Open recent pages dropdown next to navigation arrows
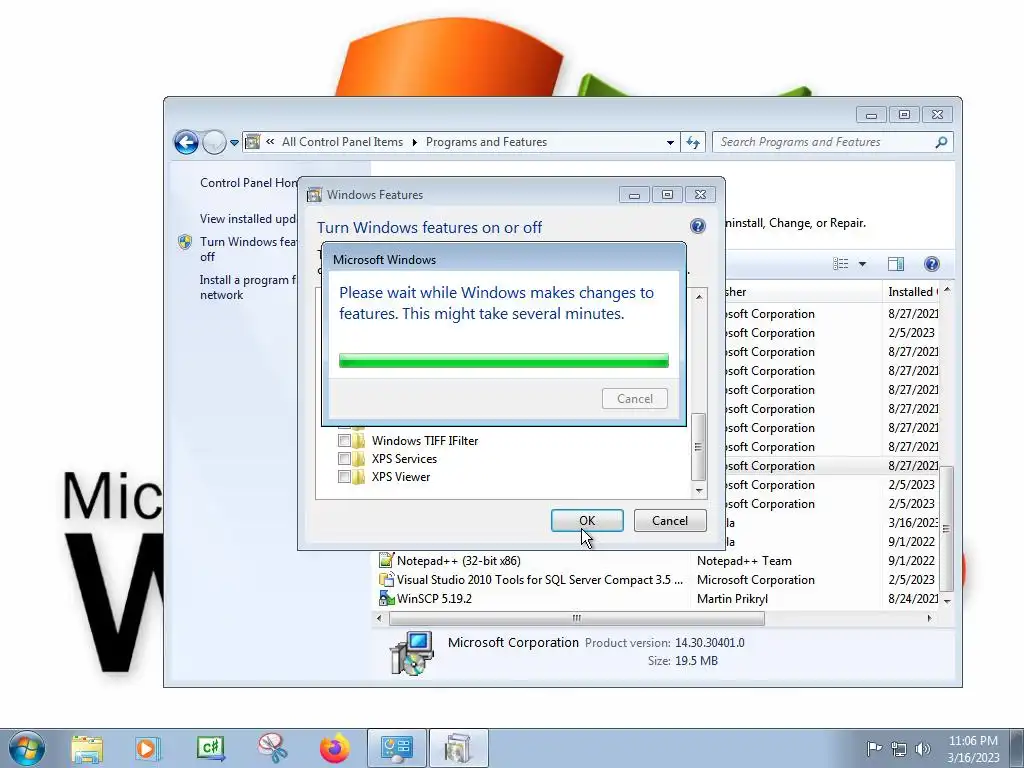The width and height of the screenshot is (1024, 768). tap(234, 142)
